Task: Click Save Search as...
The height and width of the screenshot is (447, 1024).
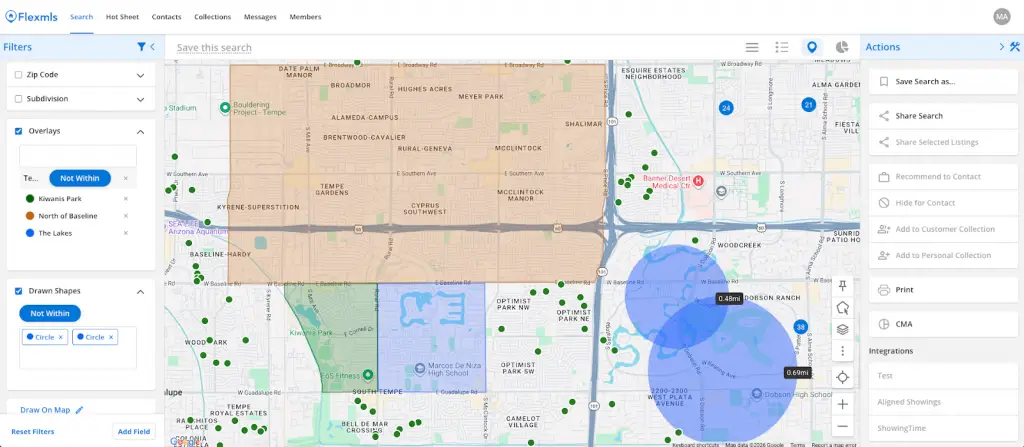Action: (x=943, y=82)
